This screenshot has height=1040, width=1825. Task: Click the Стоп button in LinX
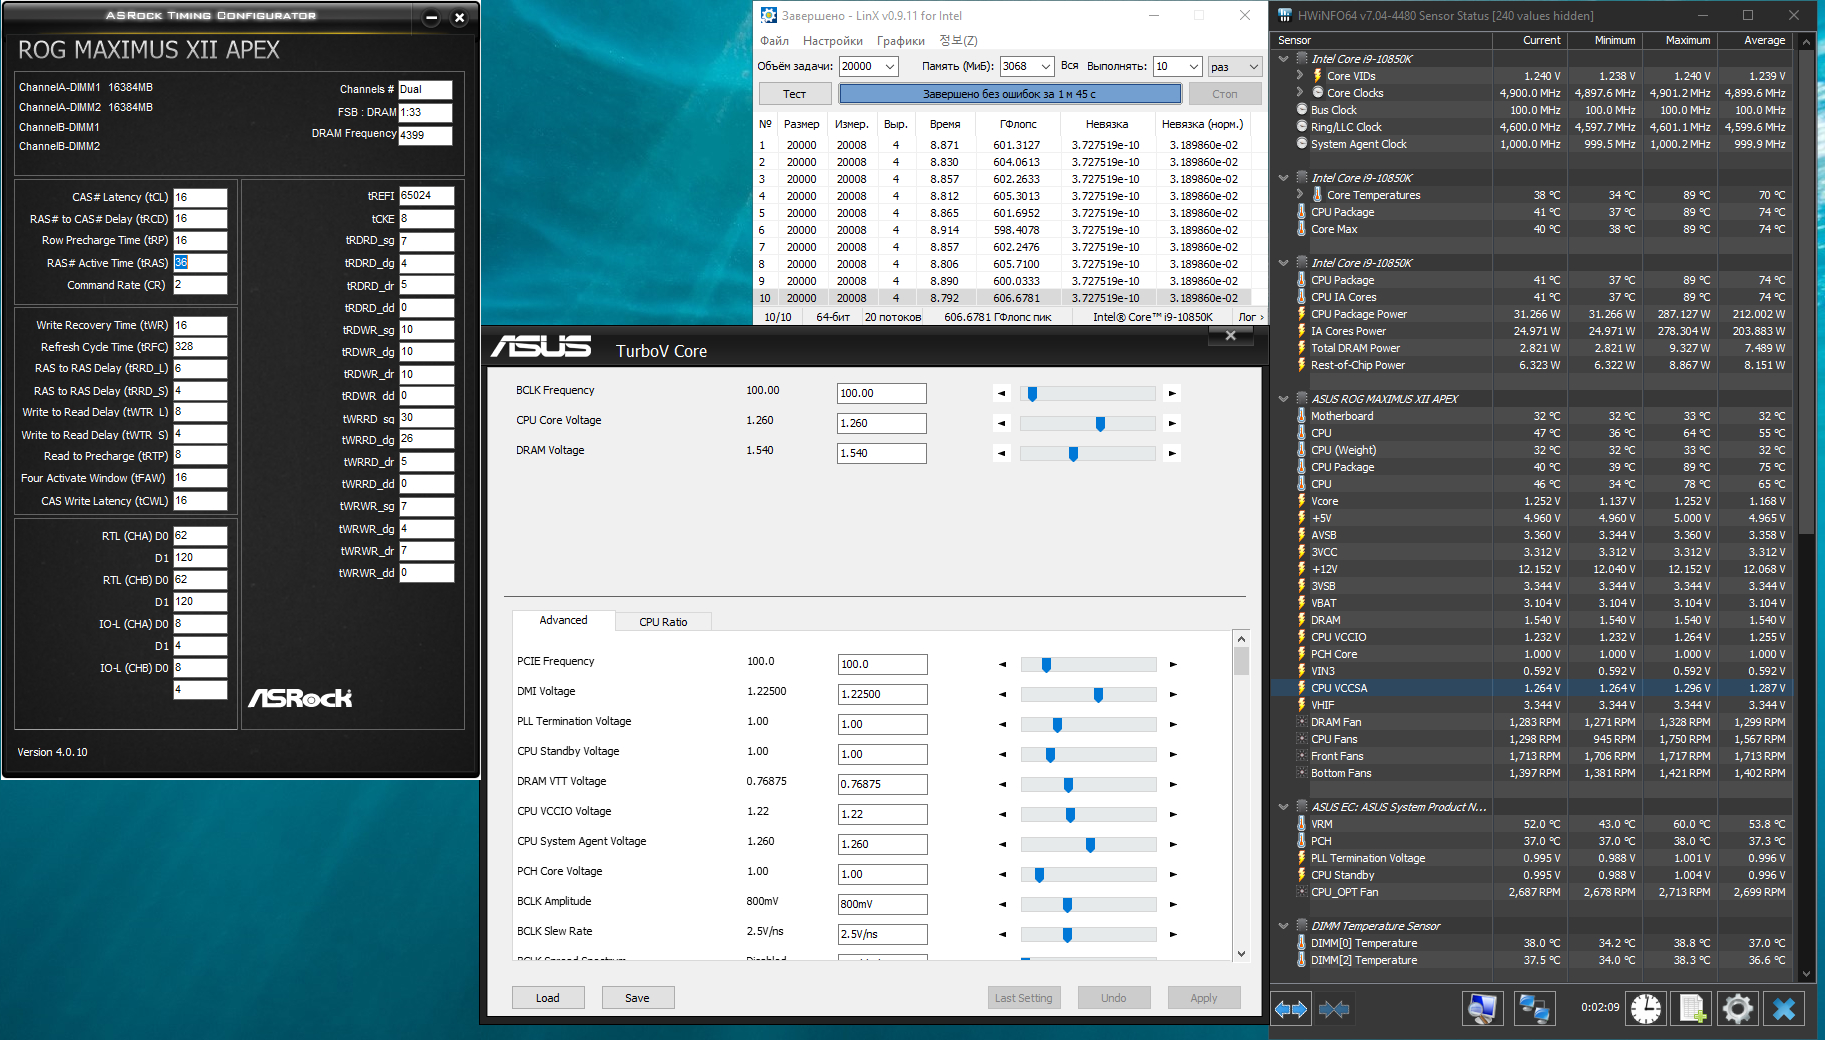tap(1225, 94)
